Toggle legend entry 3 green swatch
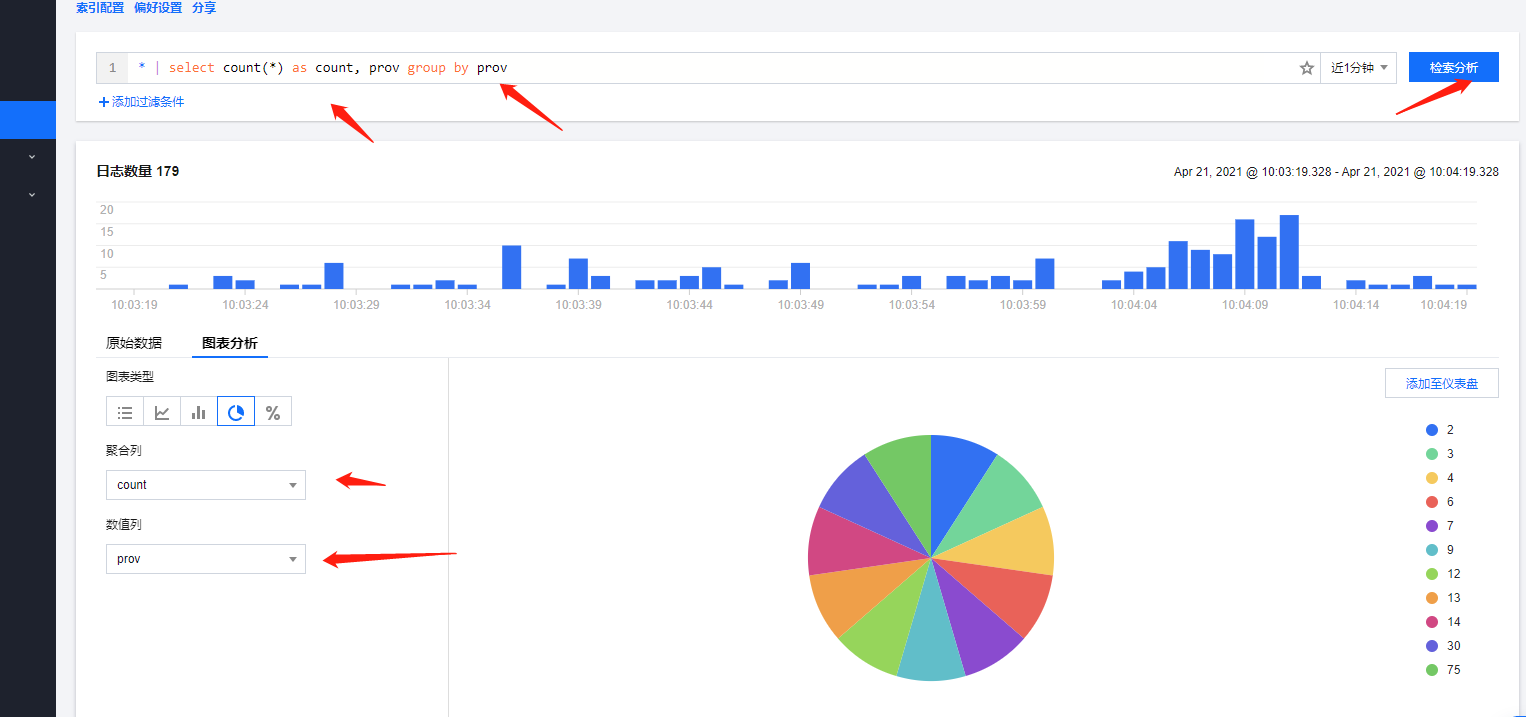 pos(1432,454)
